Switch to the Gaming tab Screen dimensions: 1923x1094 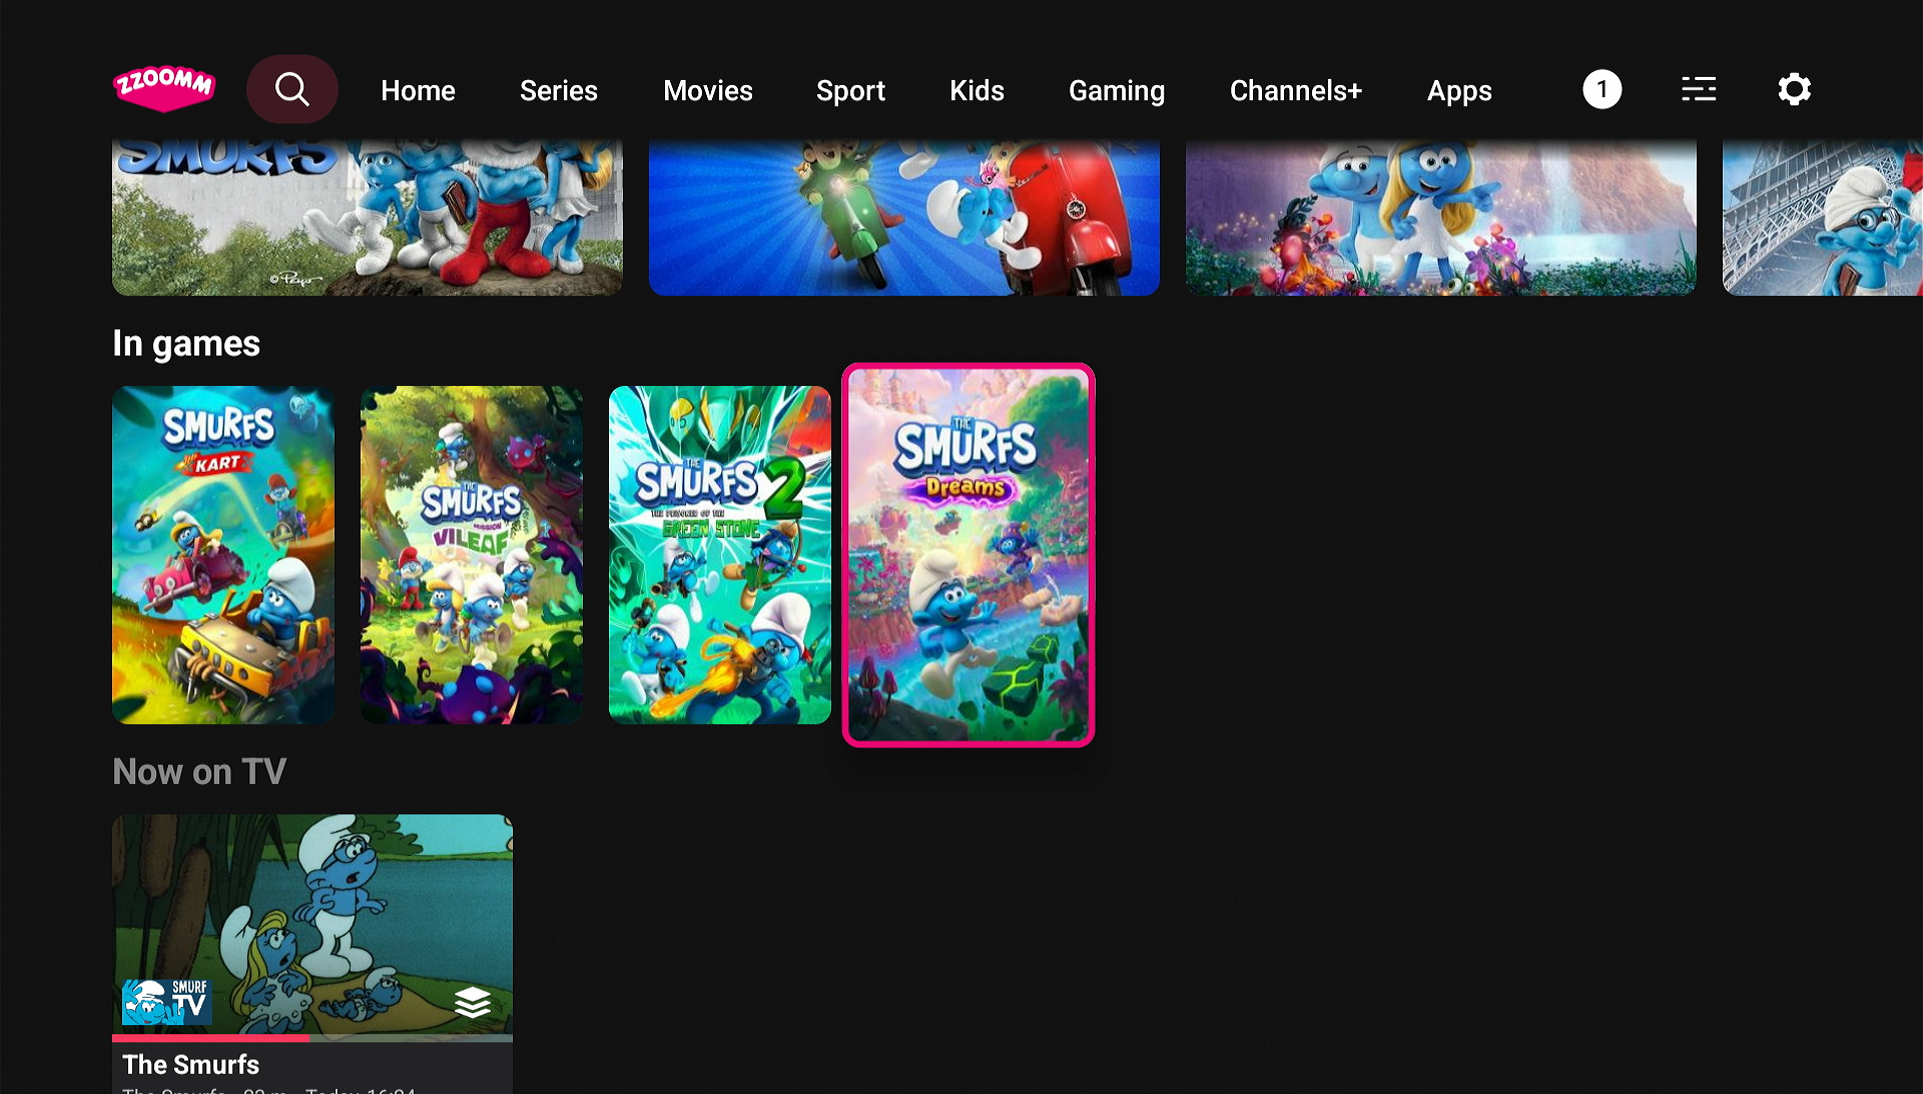pyautogui.click(x=1116, y=90)
